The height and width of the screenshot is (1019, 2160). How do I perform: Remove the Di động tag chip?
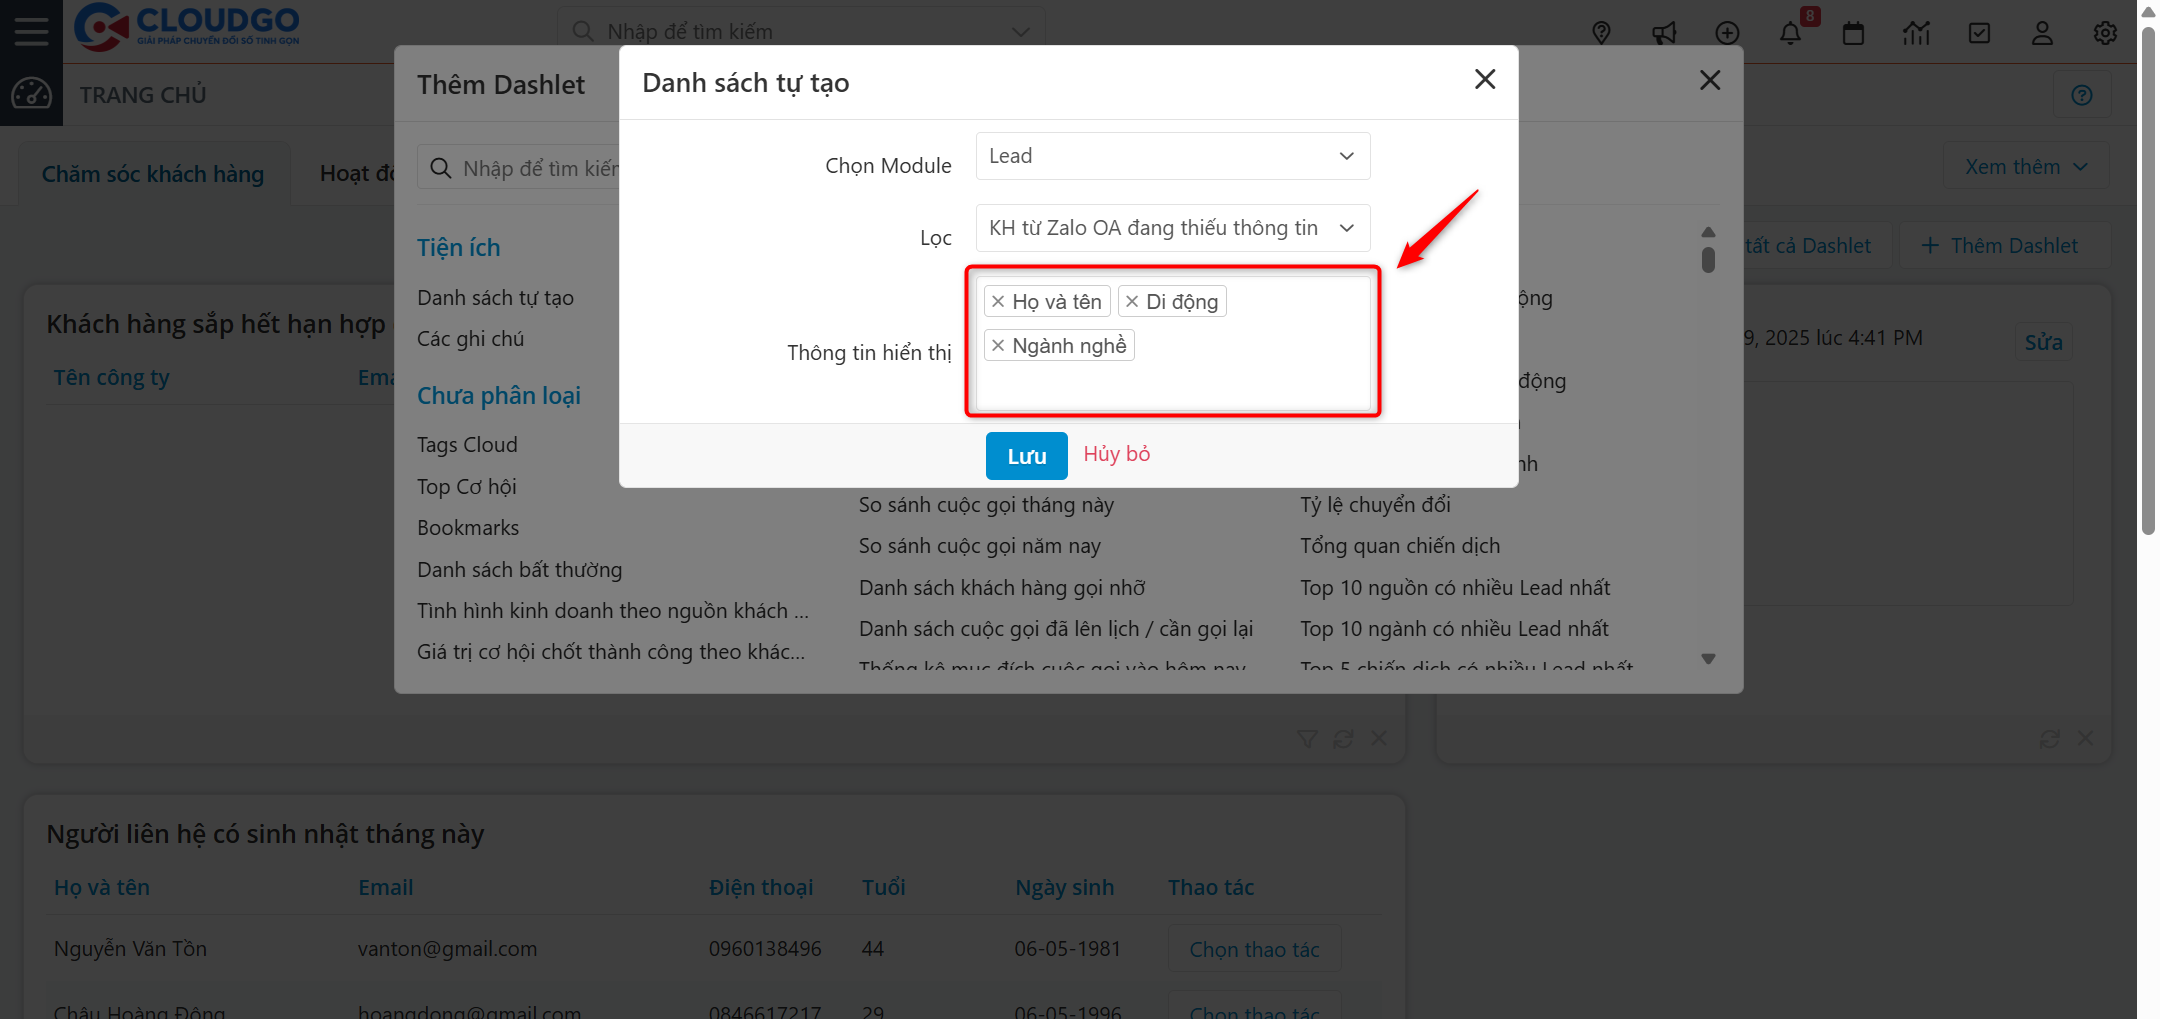[1131, 301]
